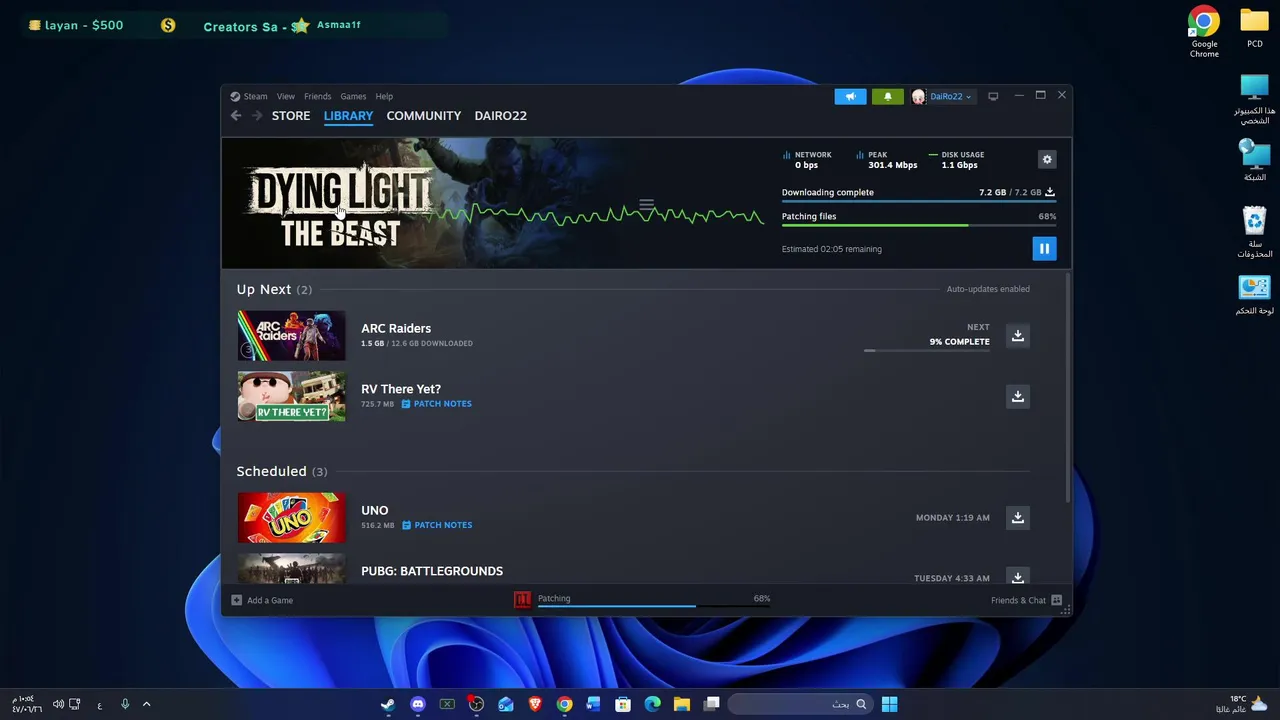Click the taskbar search box

pyautogui.click(x=799, y=704)
